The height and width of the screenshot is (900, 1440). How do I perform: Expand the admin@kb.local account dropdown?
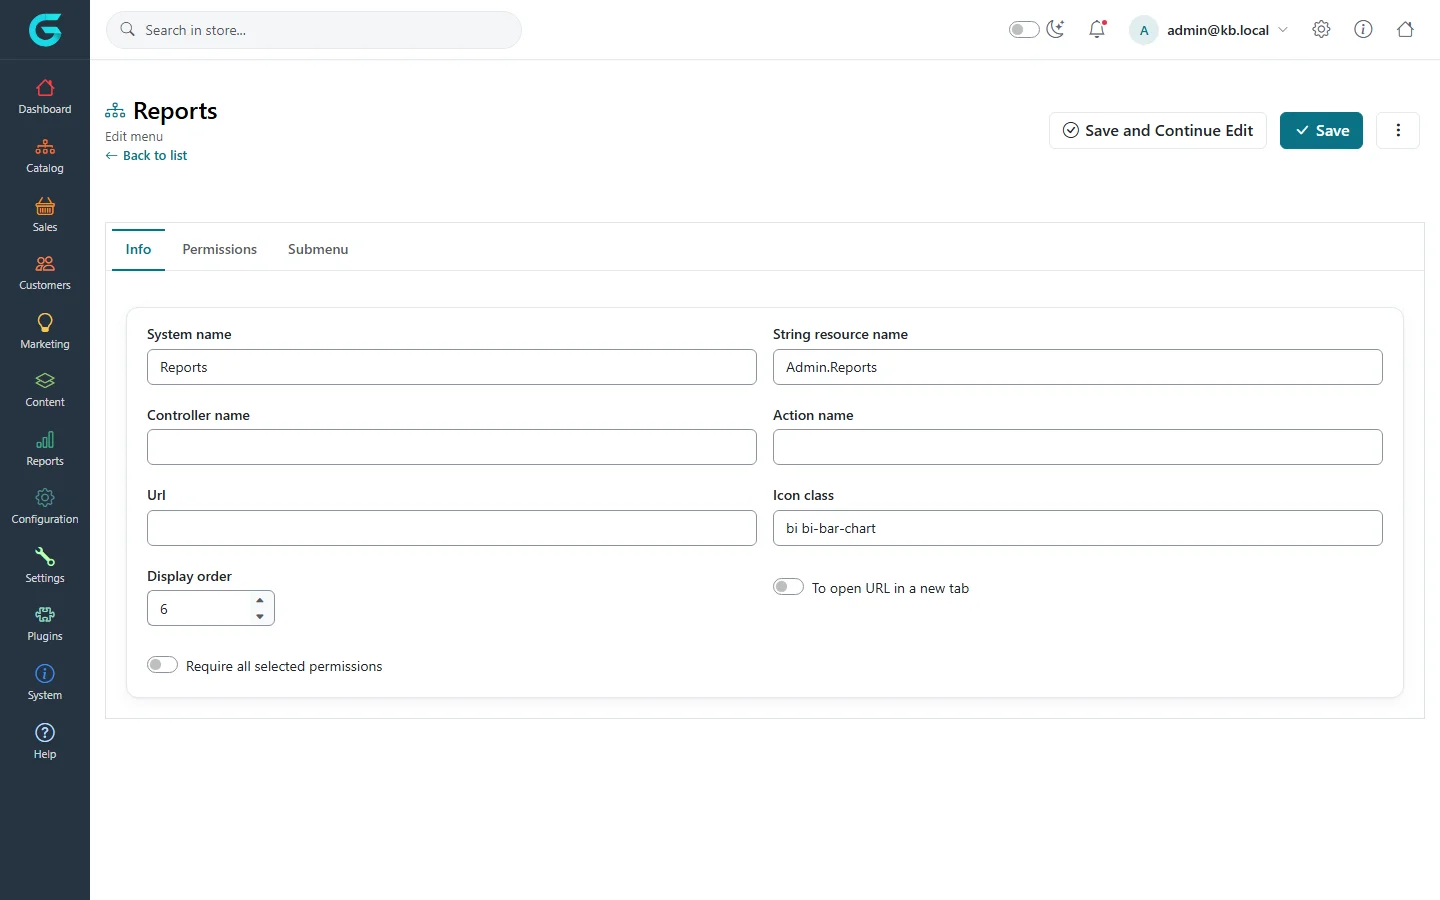point(1209,30)
